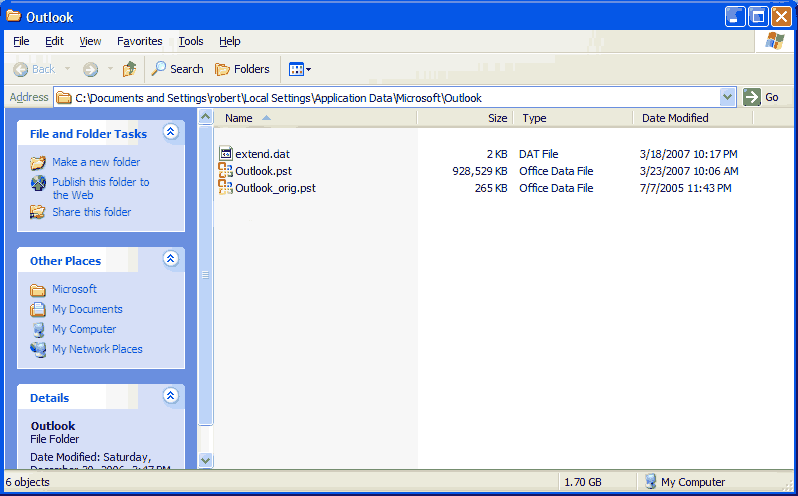
Task: Sort by the Date Modified column header
Action: 693,118
